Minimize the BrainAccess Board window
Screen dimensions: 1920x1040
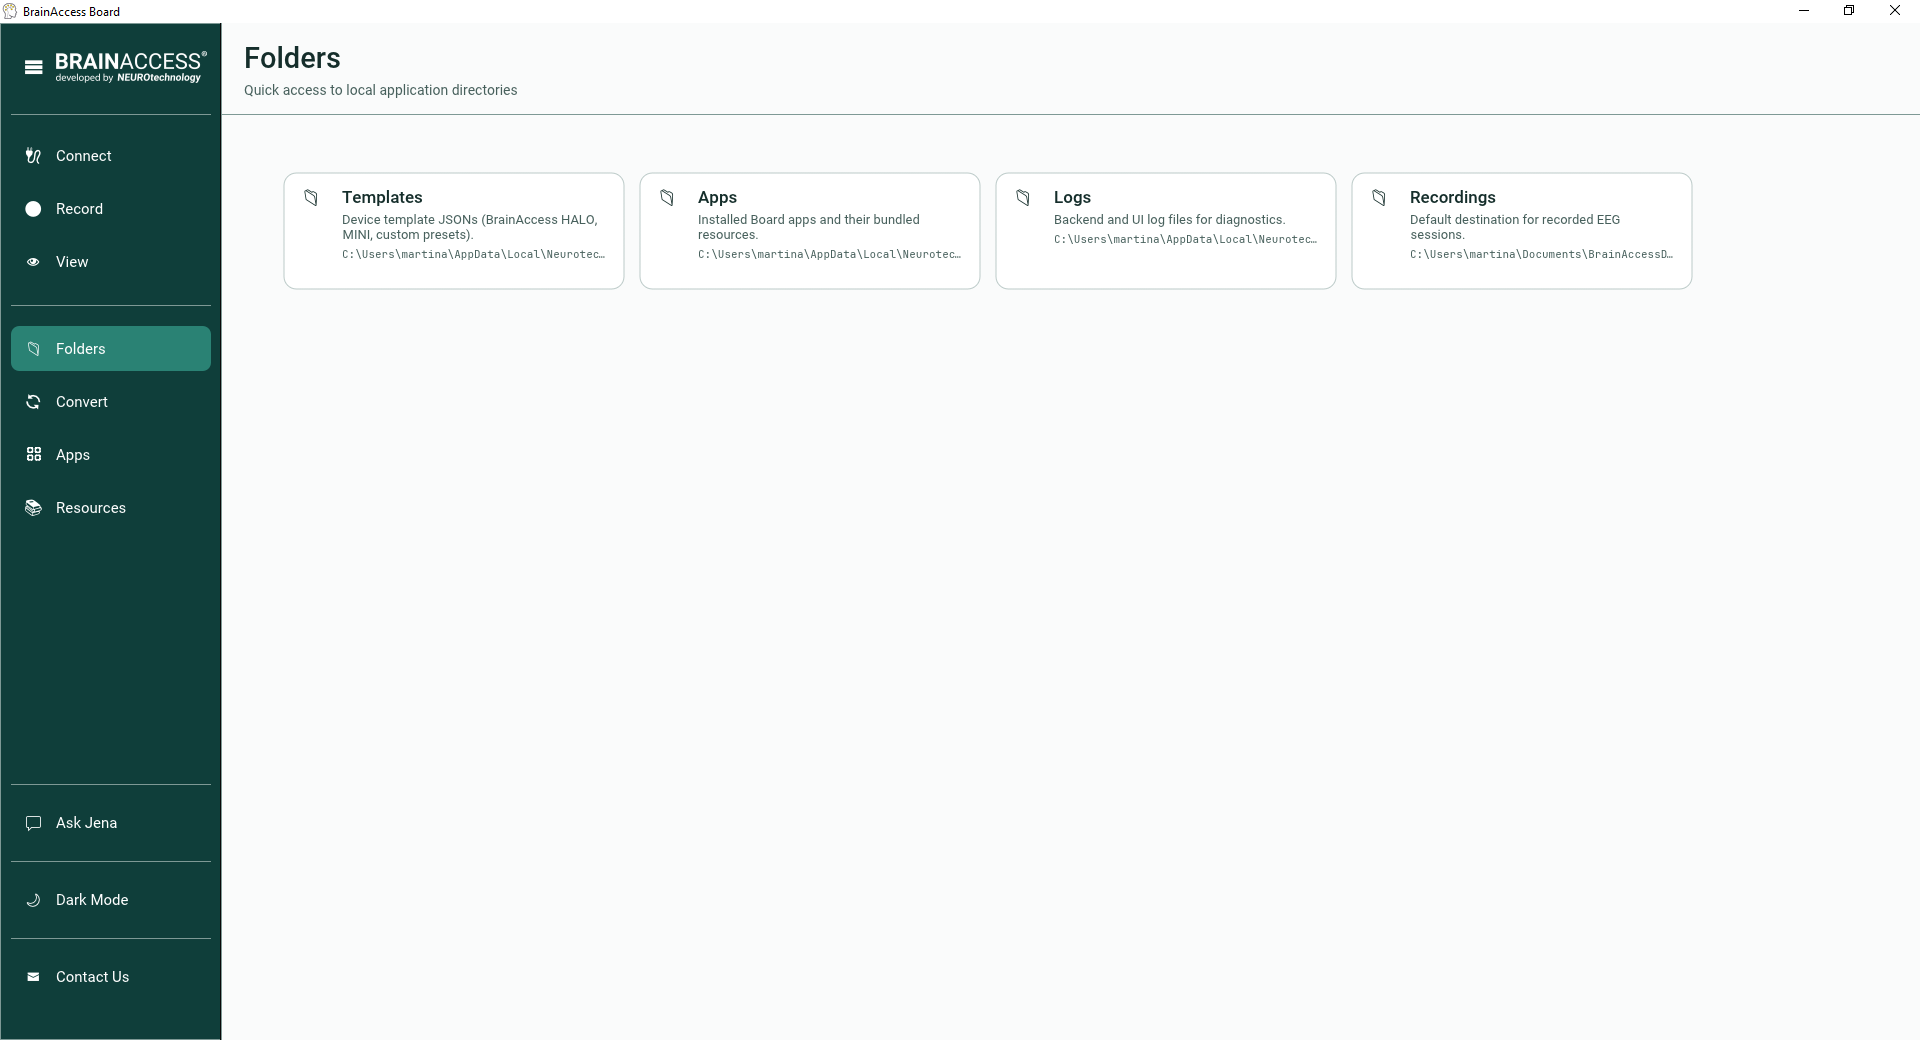(x=1804, y=11)
